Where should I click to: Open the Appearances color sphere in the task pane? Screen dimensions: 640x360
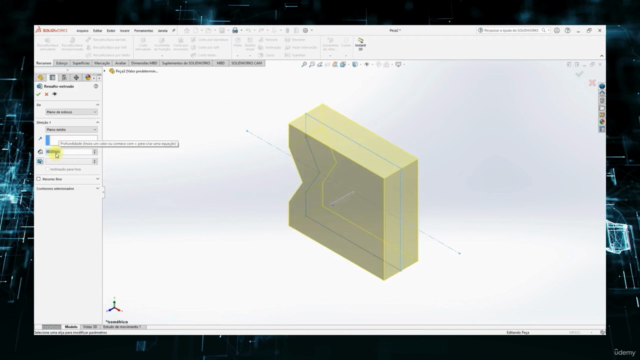click(x=602, y=122)
